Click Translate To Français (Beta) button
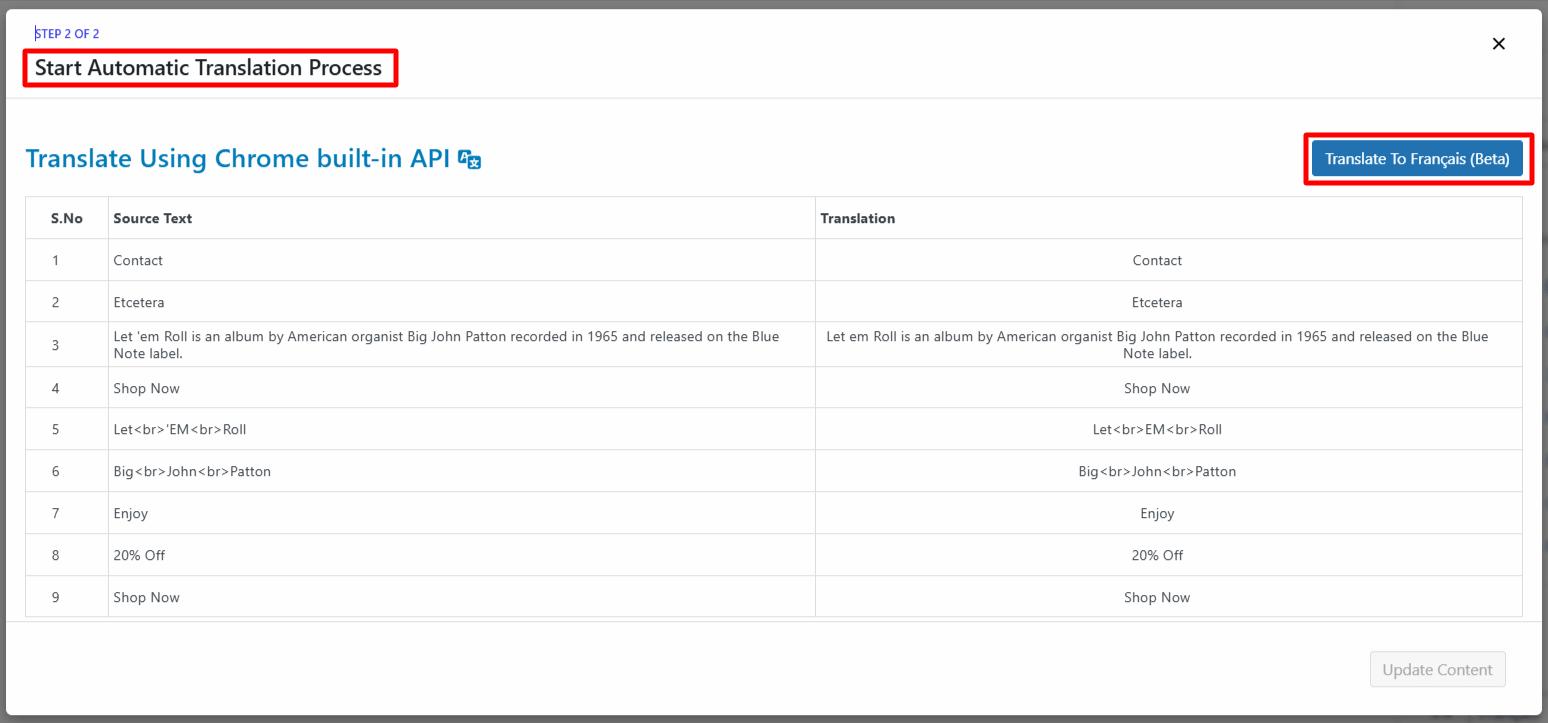This screenshot has width=1548, height=723. coord(1416,159)
